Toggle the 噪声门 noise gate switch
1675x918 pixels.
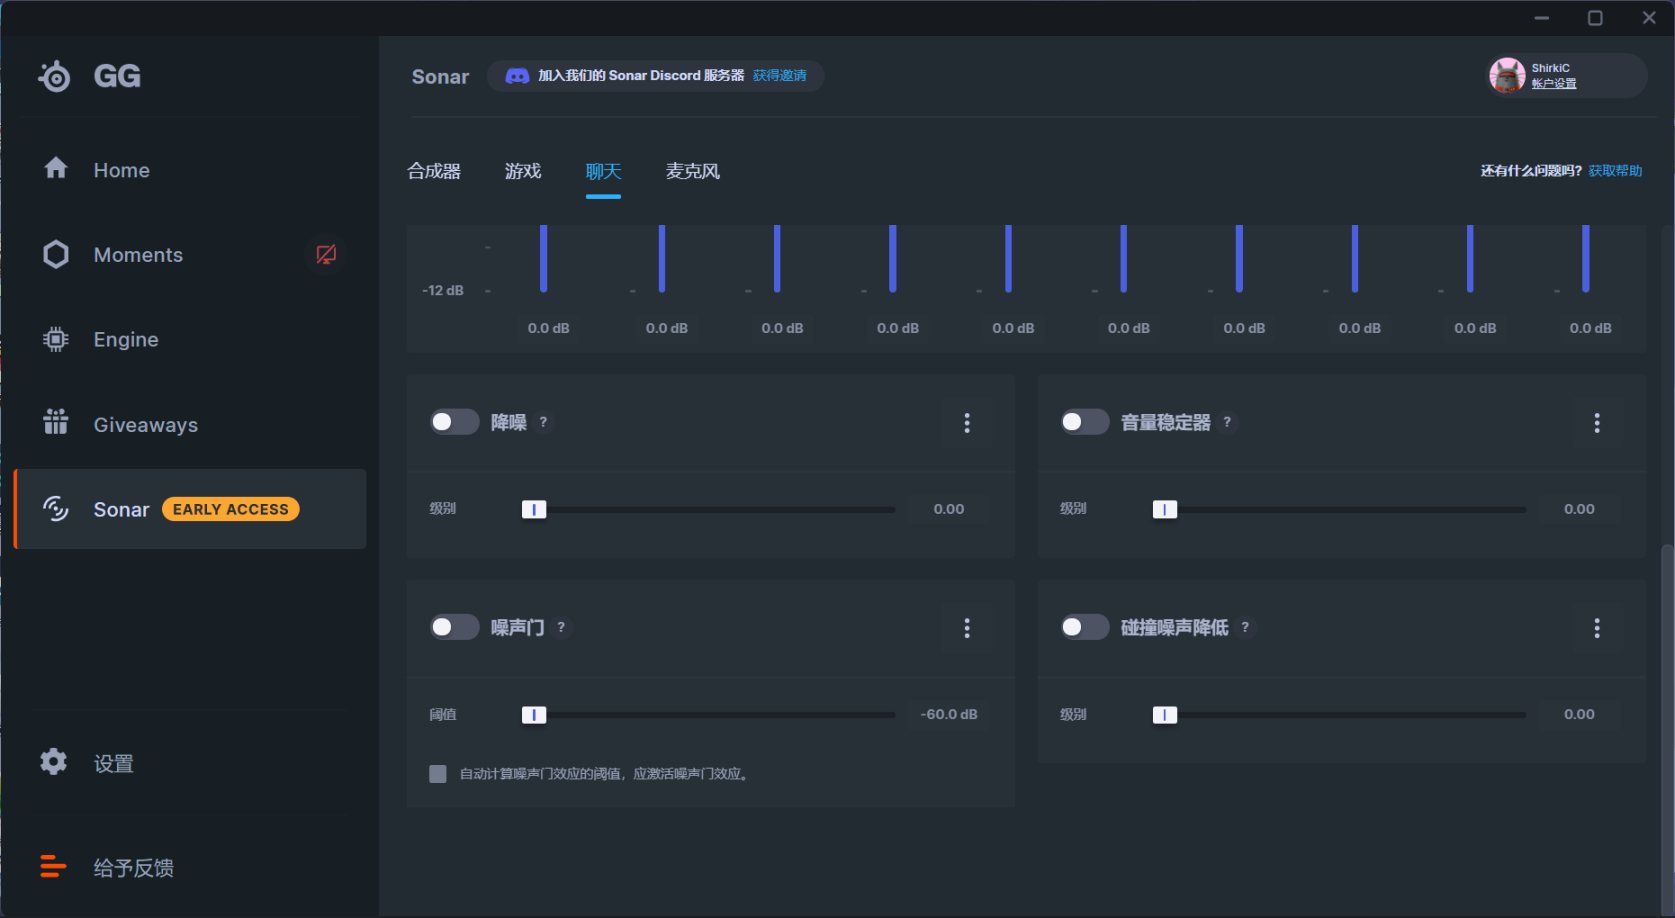click(454, 627)
